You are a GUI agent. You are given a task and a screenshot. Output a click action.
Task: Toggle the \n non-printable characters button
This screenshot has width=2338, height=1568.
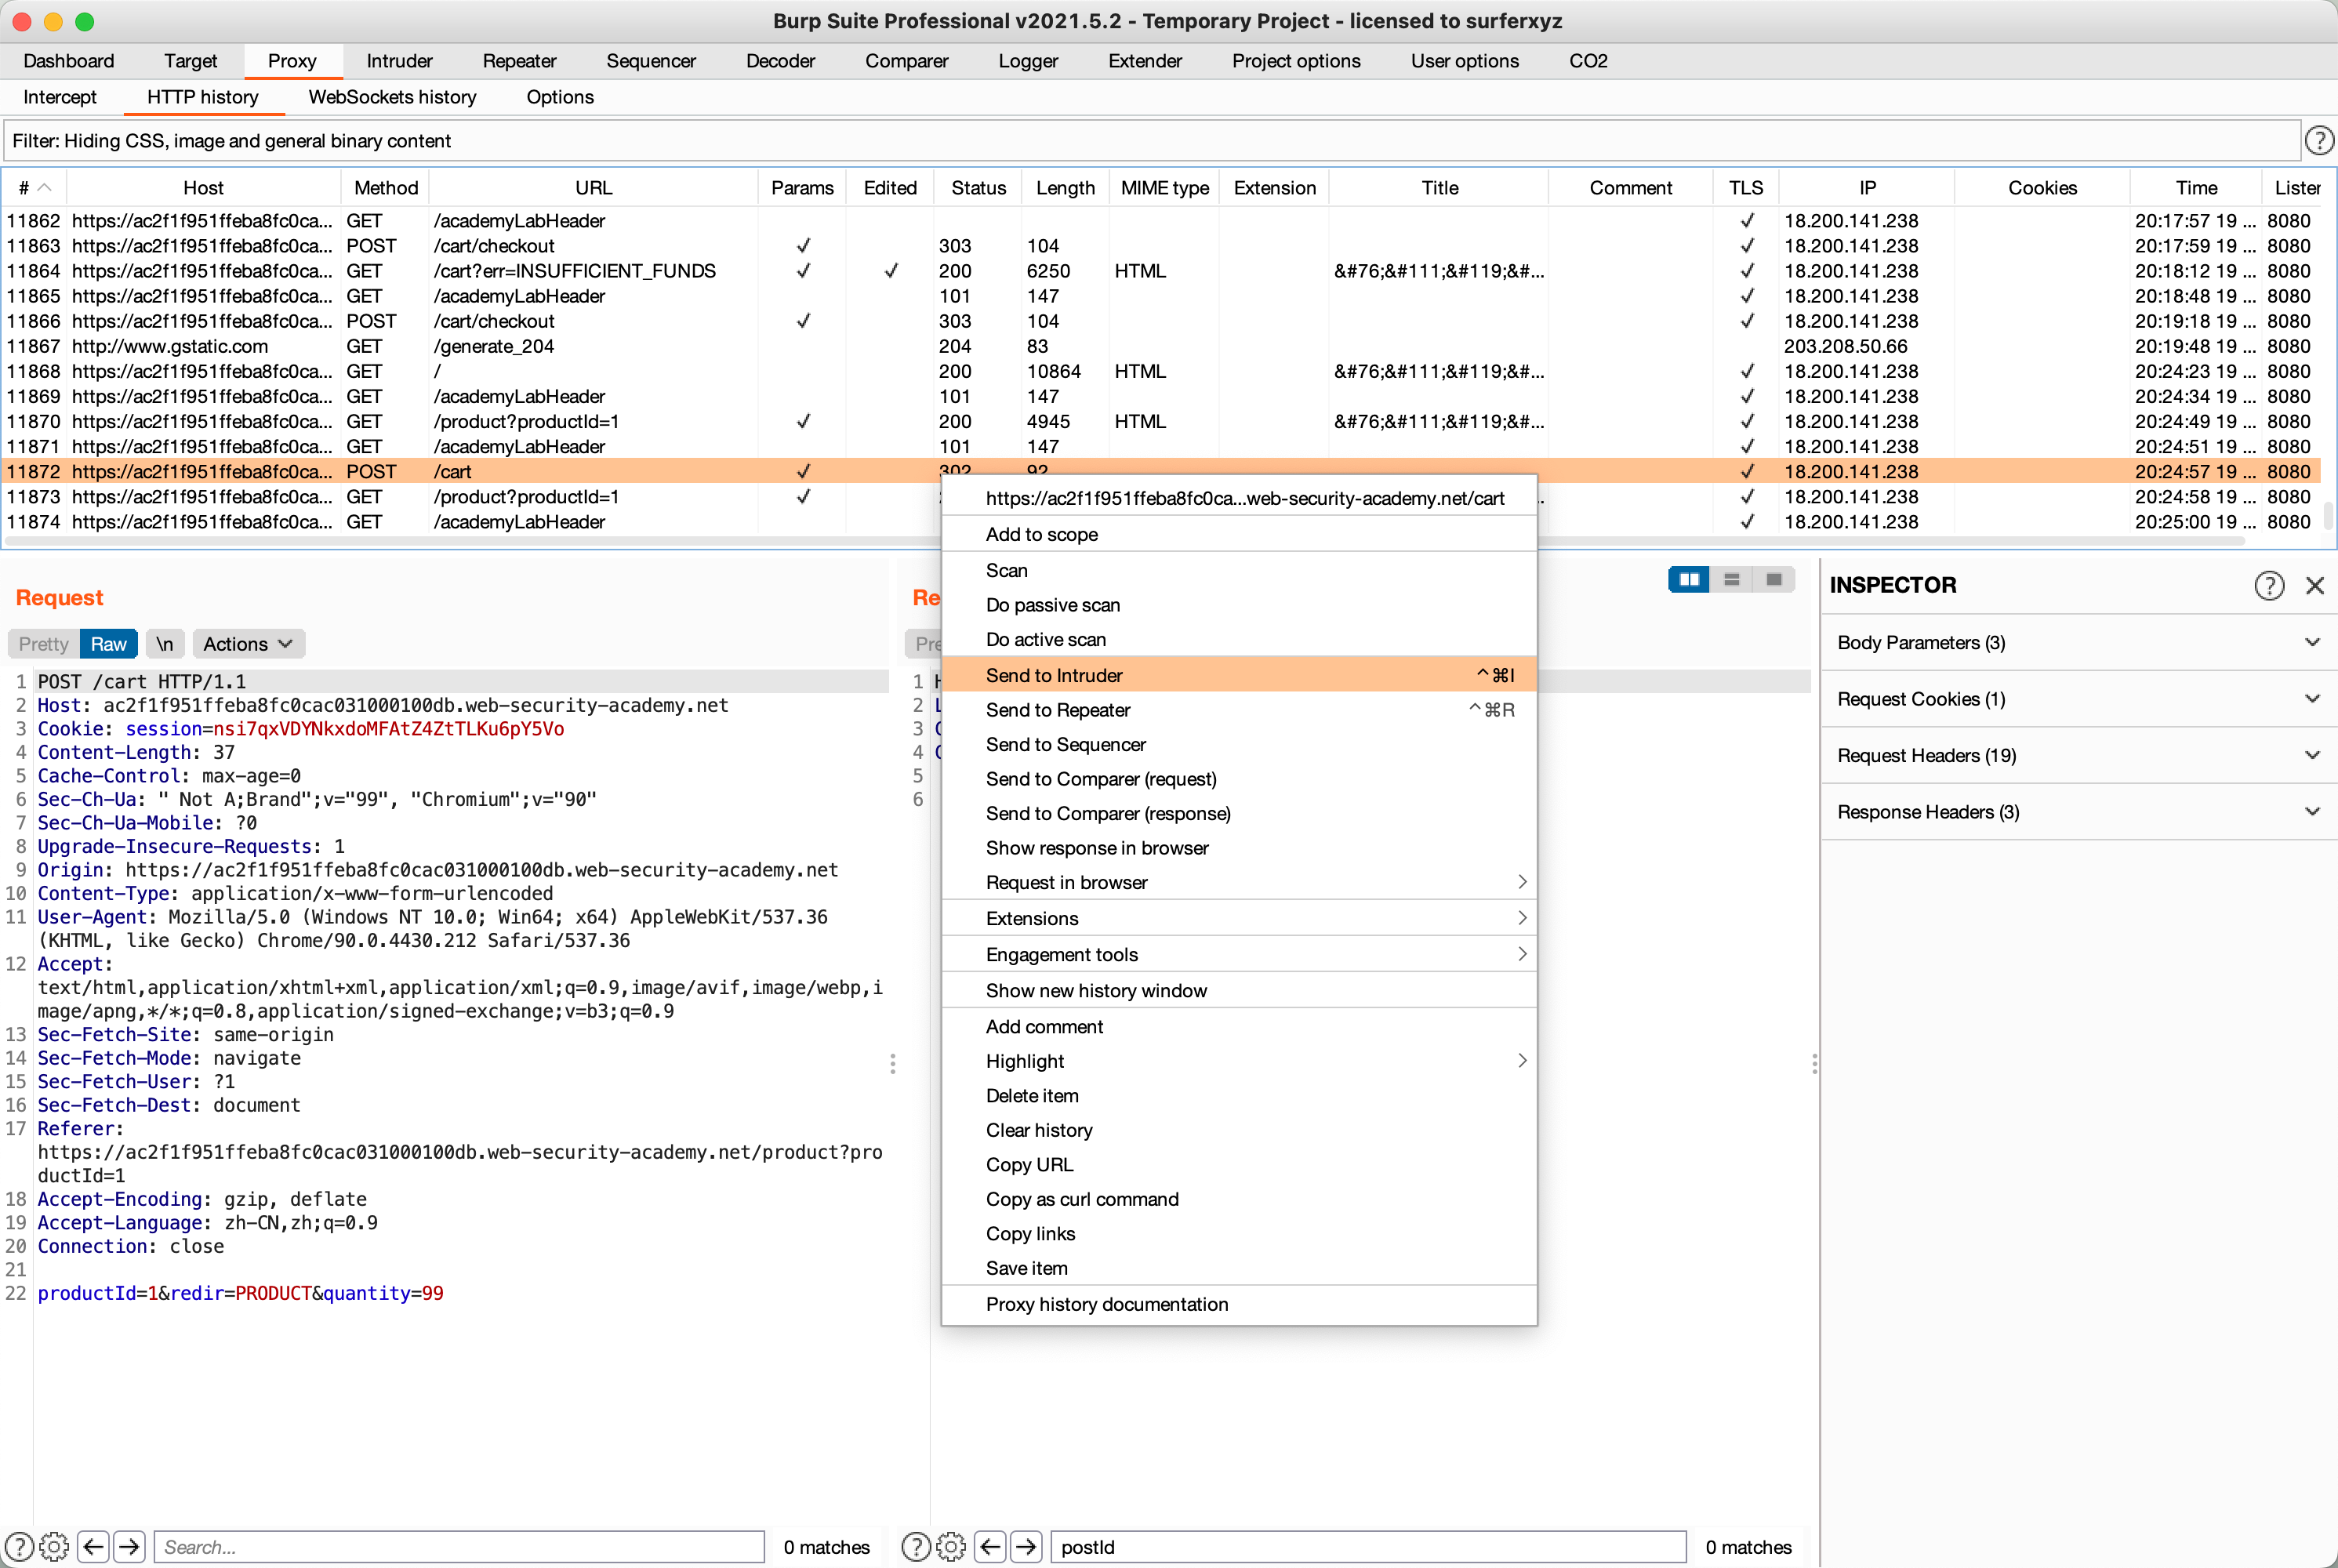165,644
